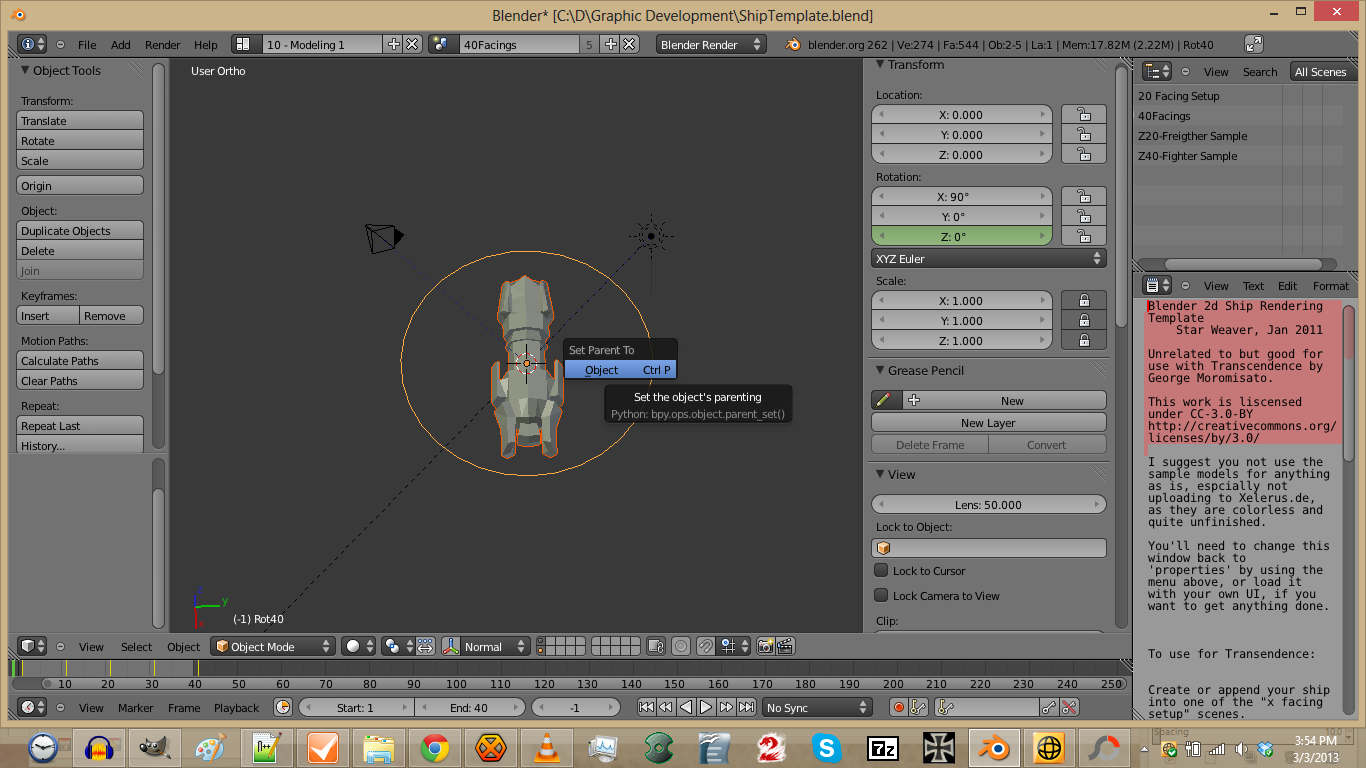Enable the Lock to Cursor checkbox

coord(881,570)
